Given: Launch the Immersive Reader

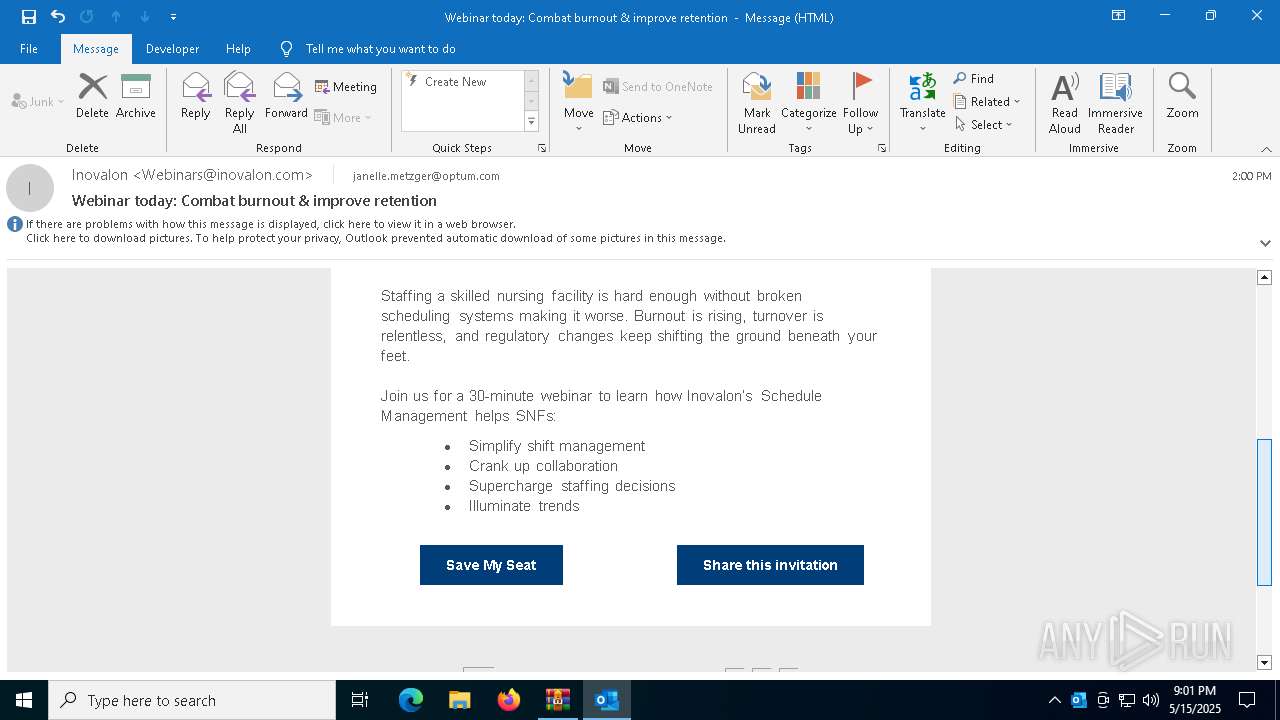Looking at the screenshot, I should pyautogui.click(x=1115, y=102).
